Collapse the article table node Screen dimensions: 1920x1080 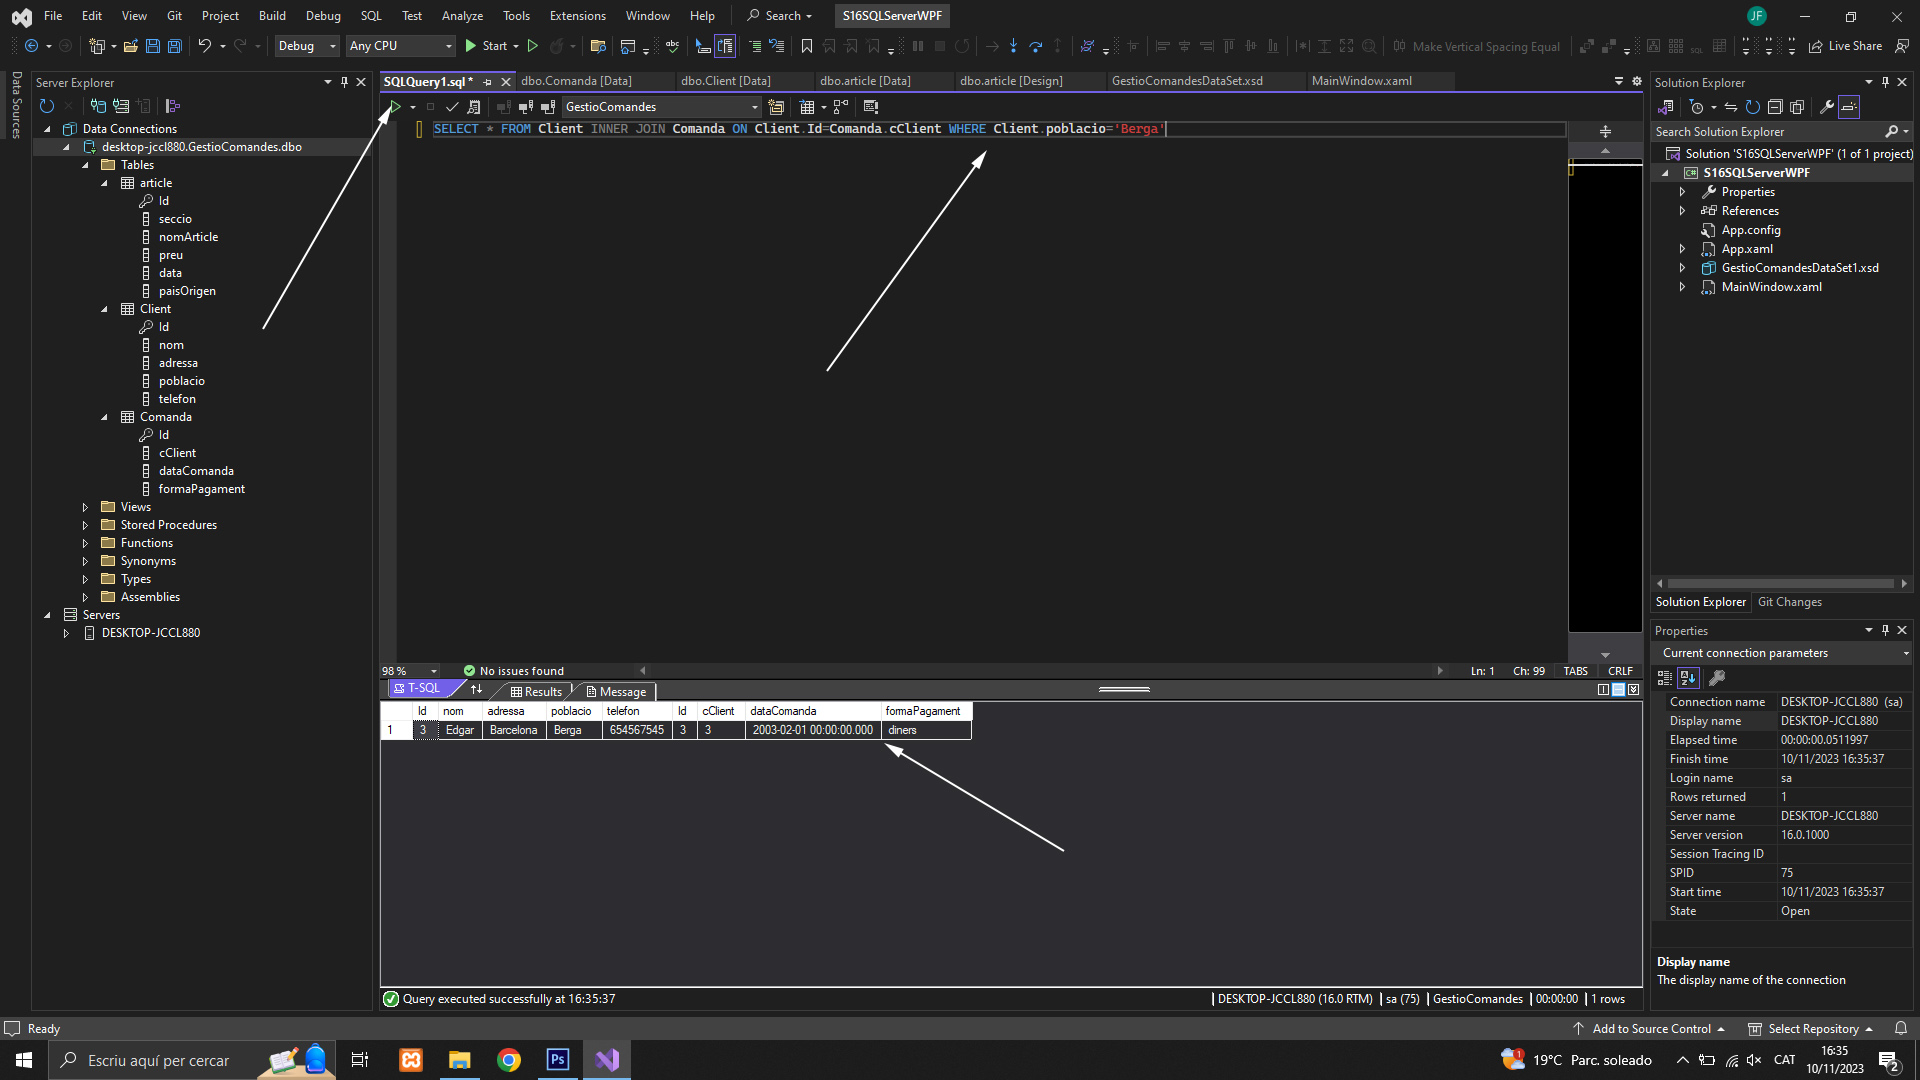pos(104,183)
